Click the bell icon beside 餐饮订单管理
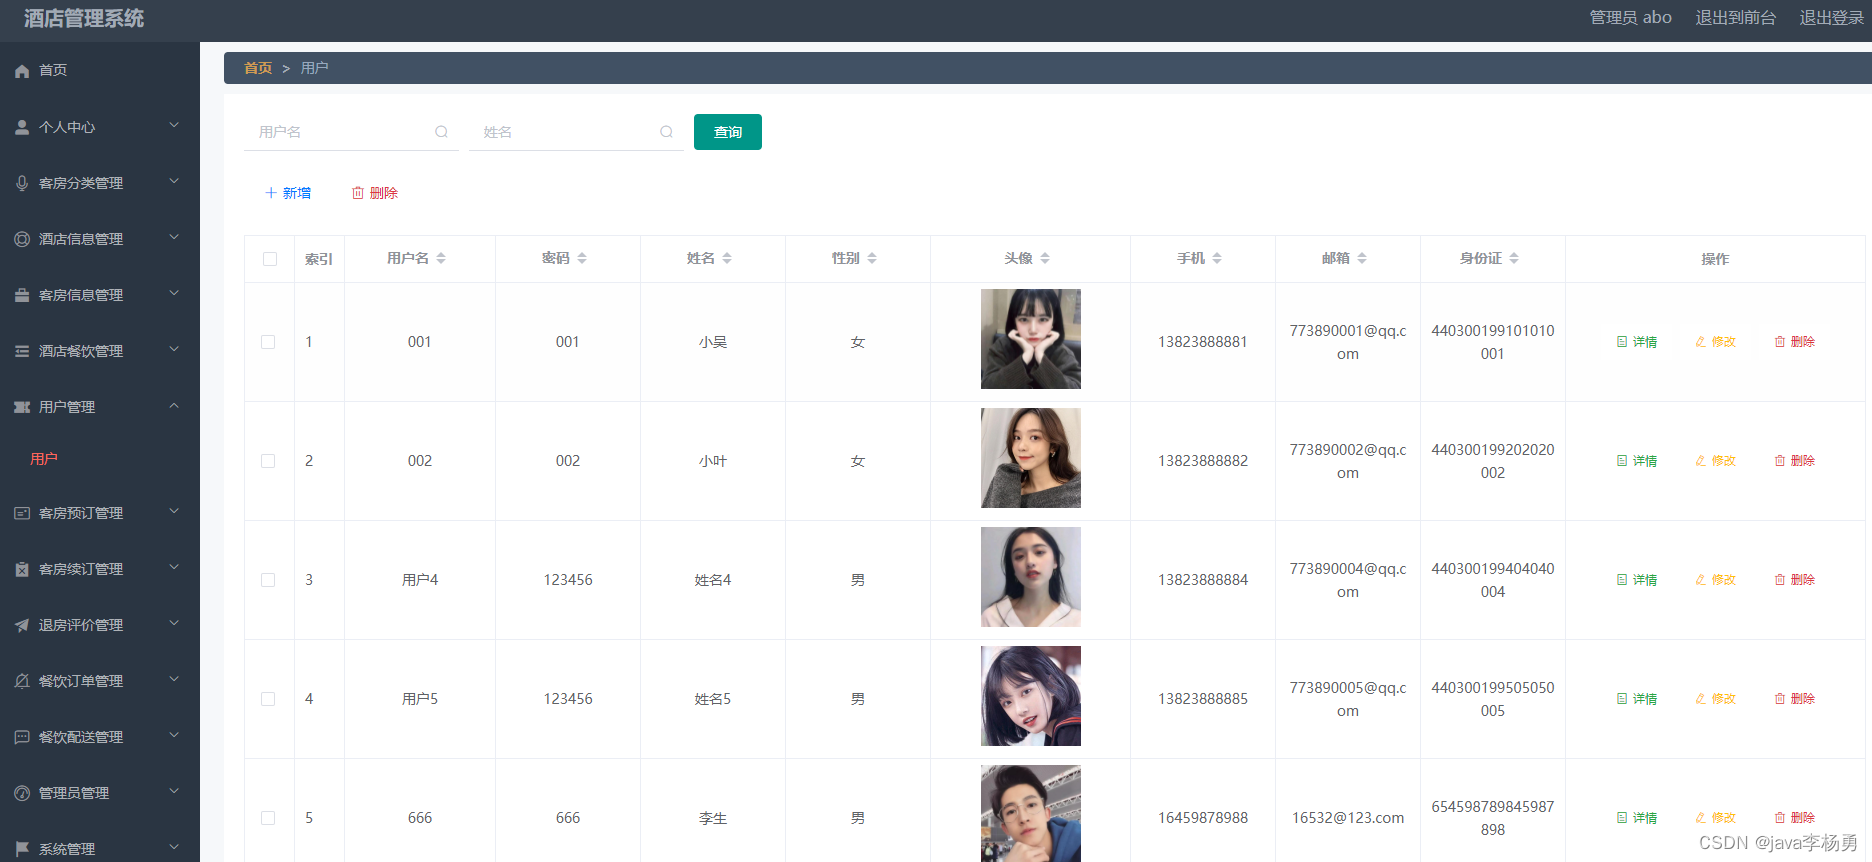The height and width of the screenshot is (862, 1872). (22, 681)
